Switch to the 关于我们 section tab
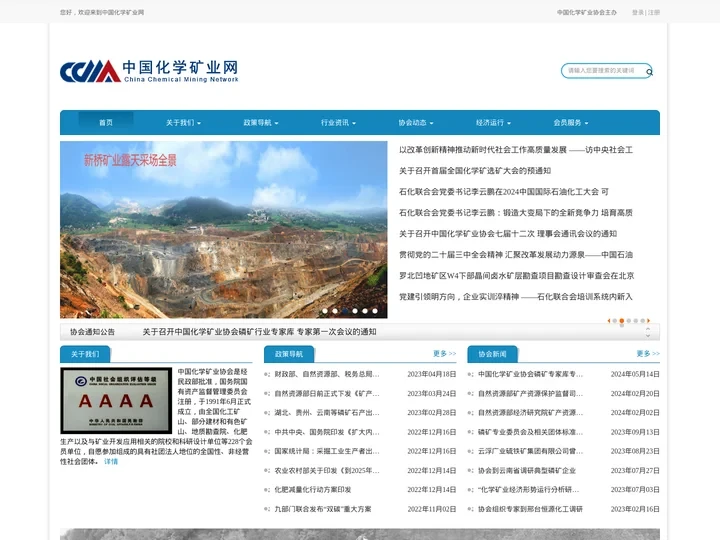720x540 pixels. [85, 354]
